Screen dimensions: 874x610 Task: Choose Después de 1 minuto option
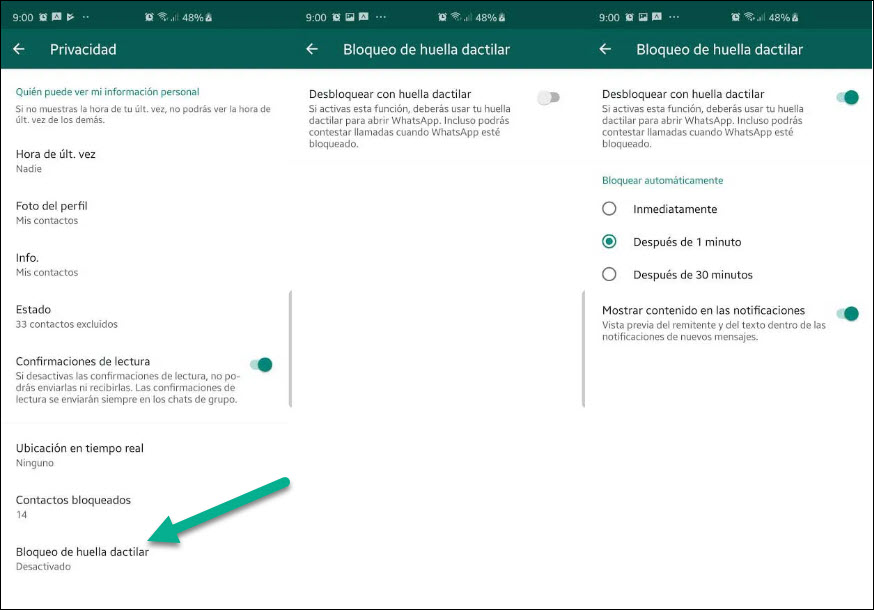click(x=609, y=242)
